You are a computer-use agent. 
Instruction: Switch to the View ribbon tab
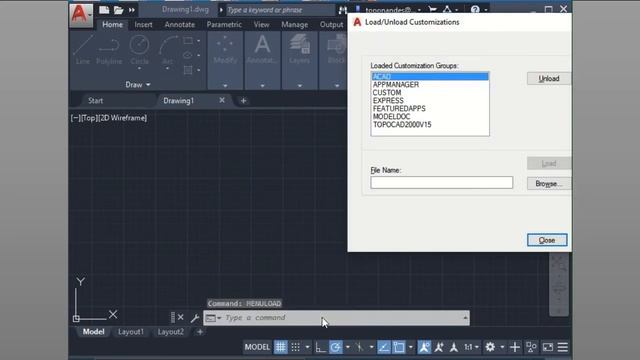pos(261,24)
